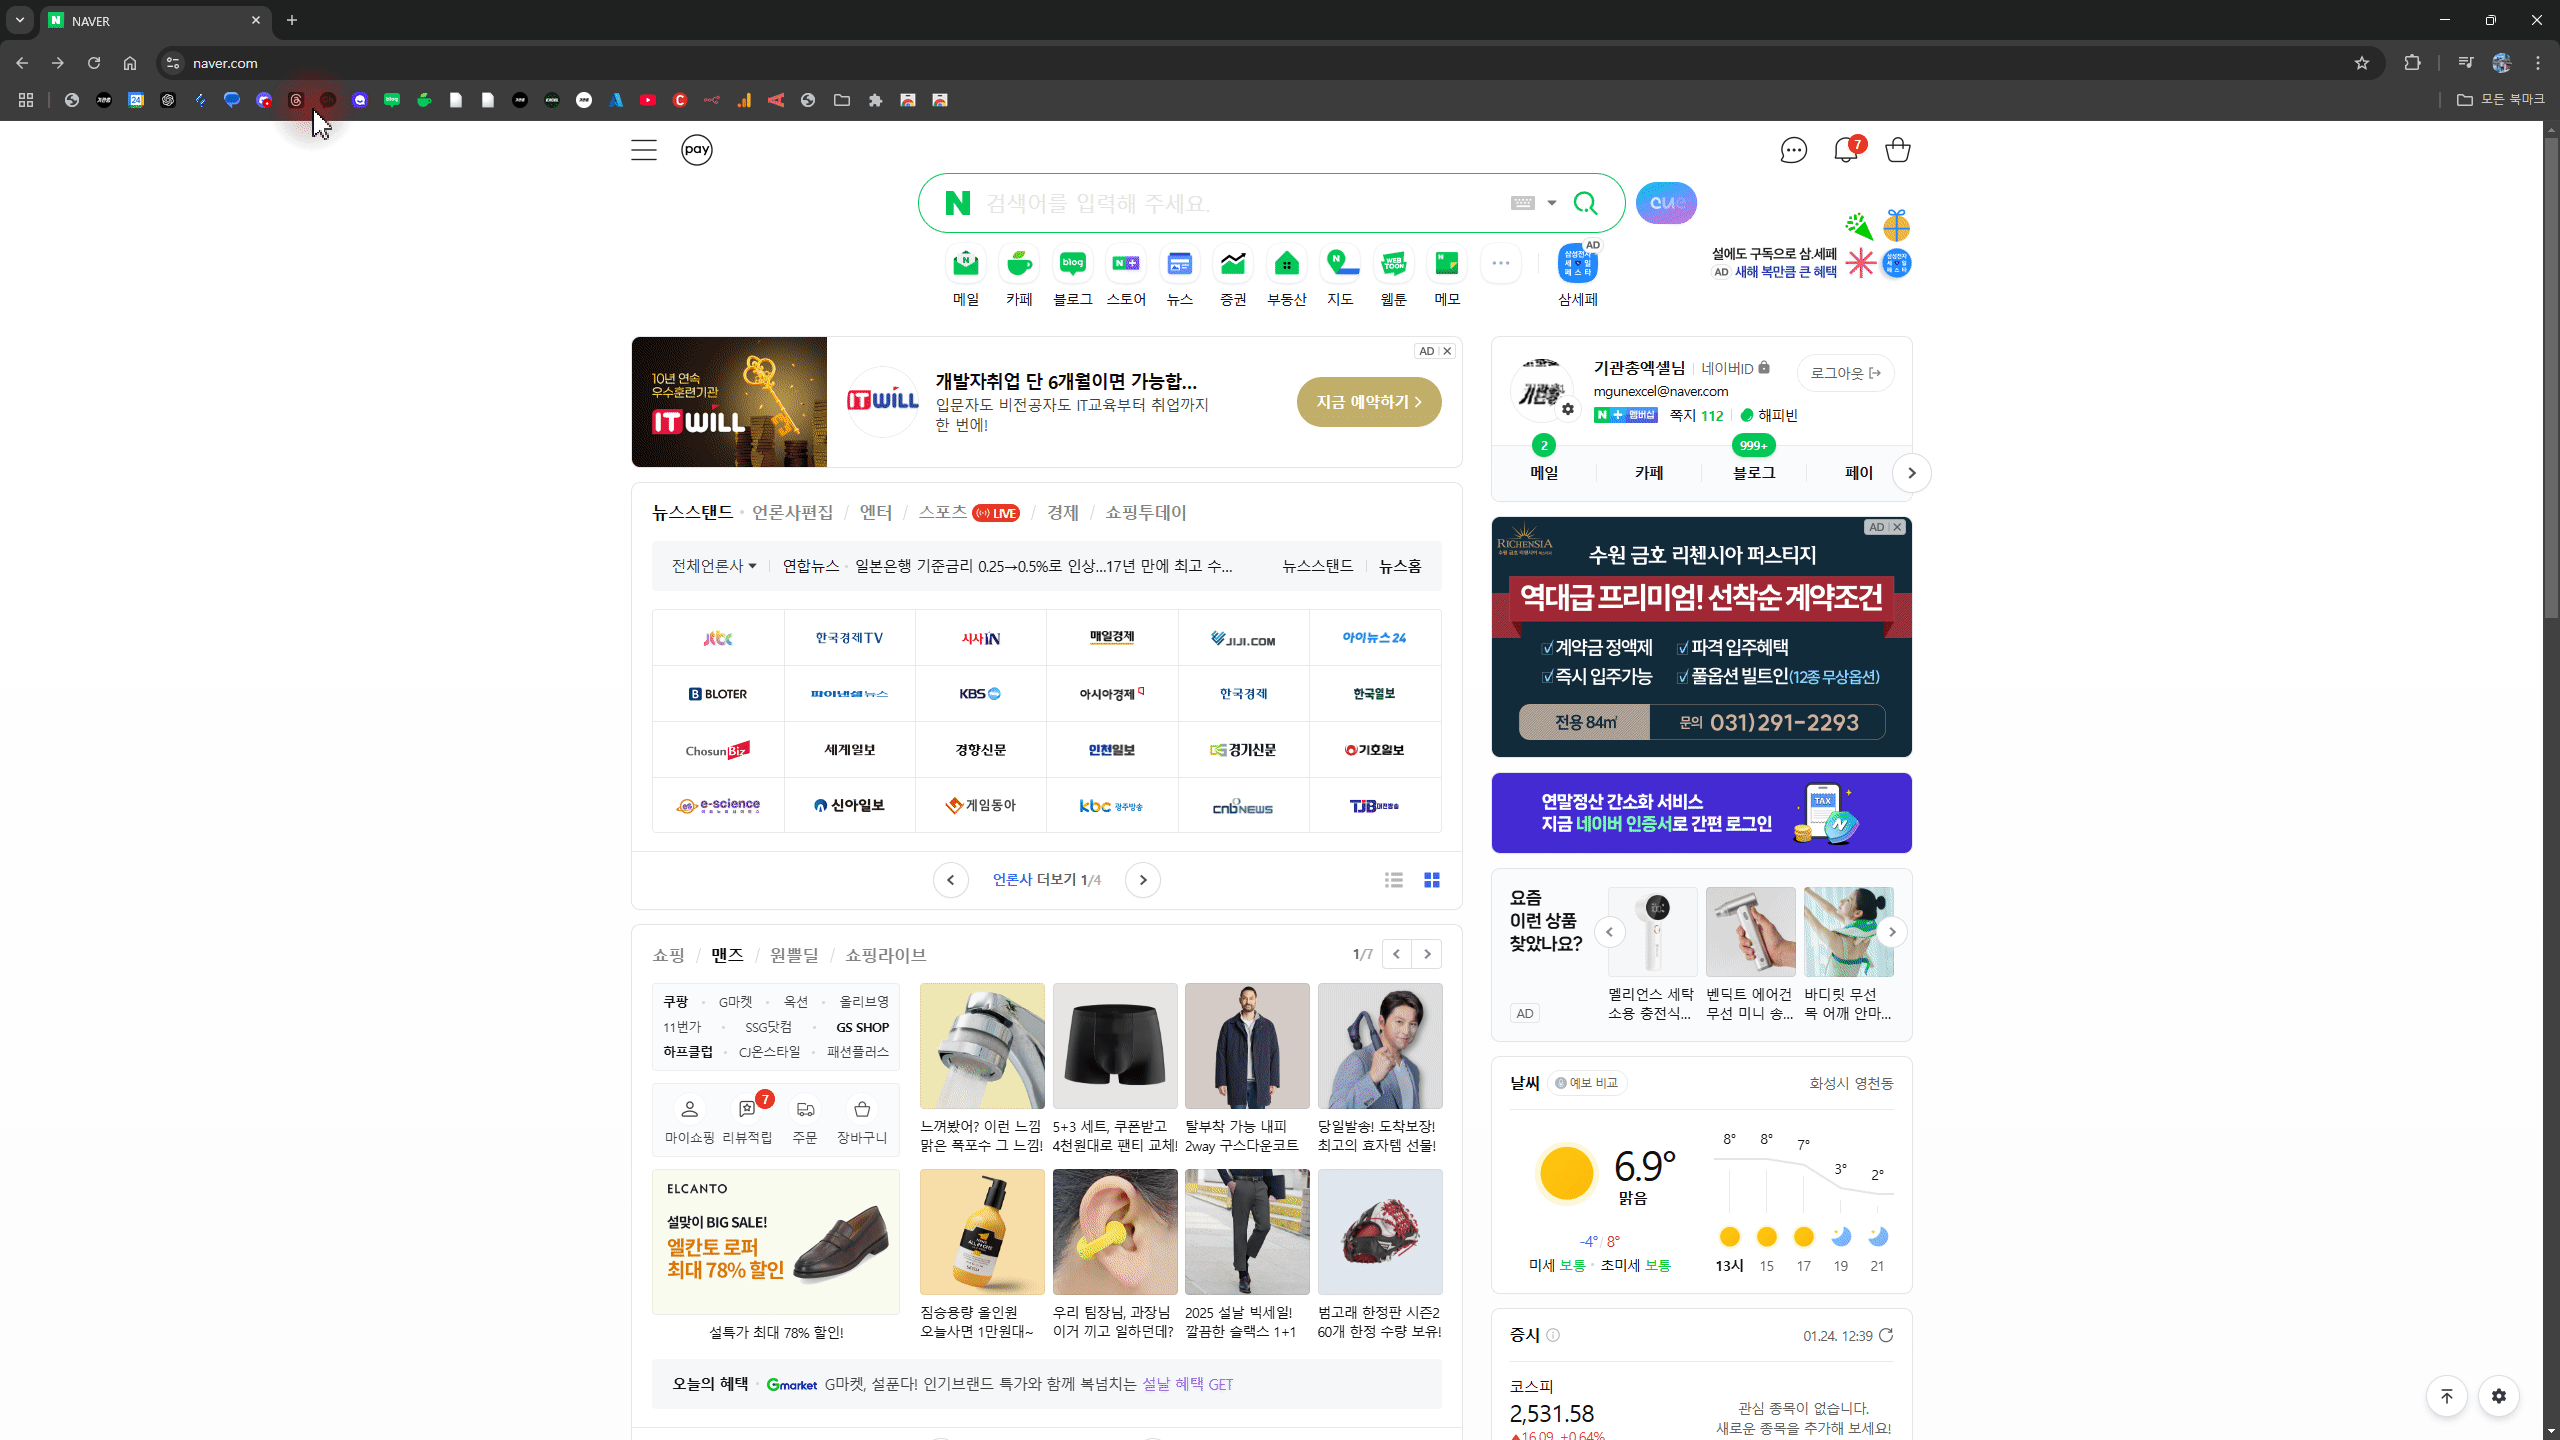Go to previous press page in 언론사 더보기
Screen dimensions: 2560x1440
tap(951, 880)
